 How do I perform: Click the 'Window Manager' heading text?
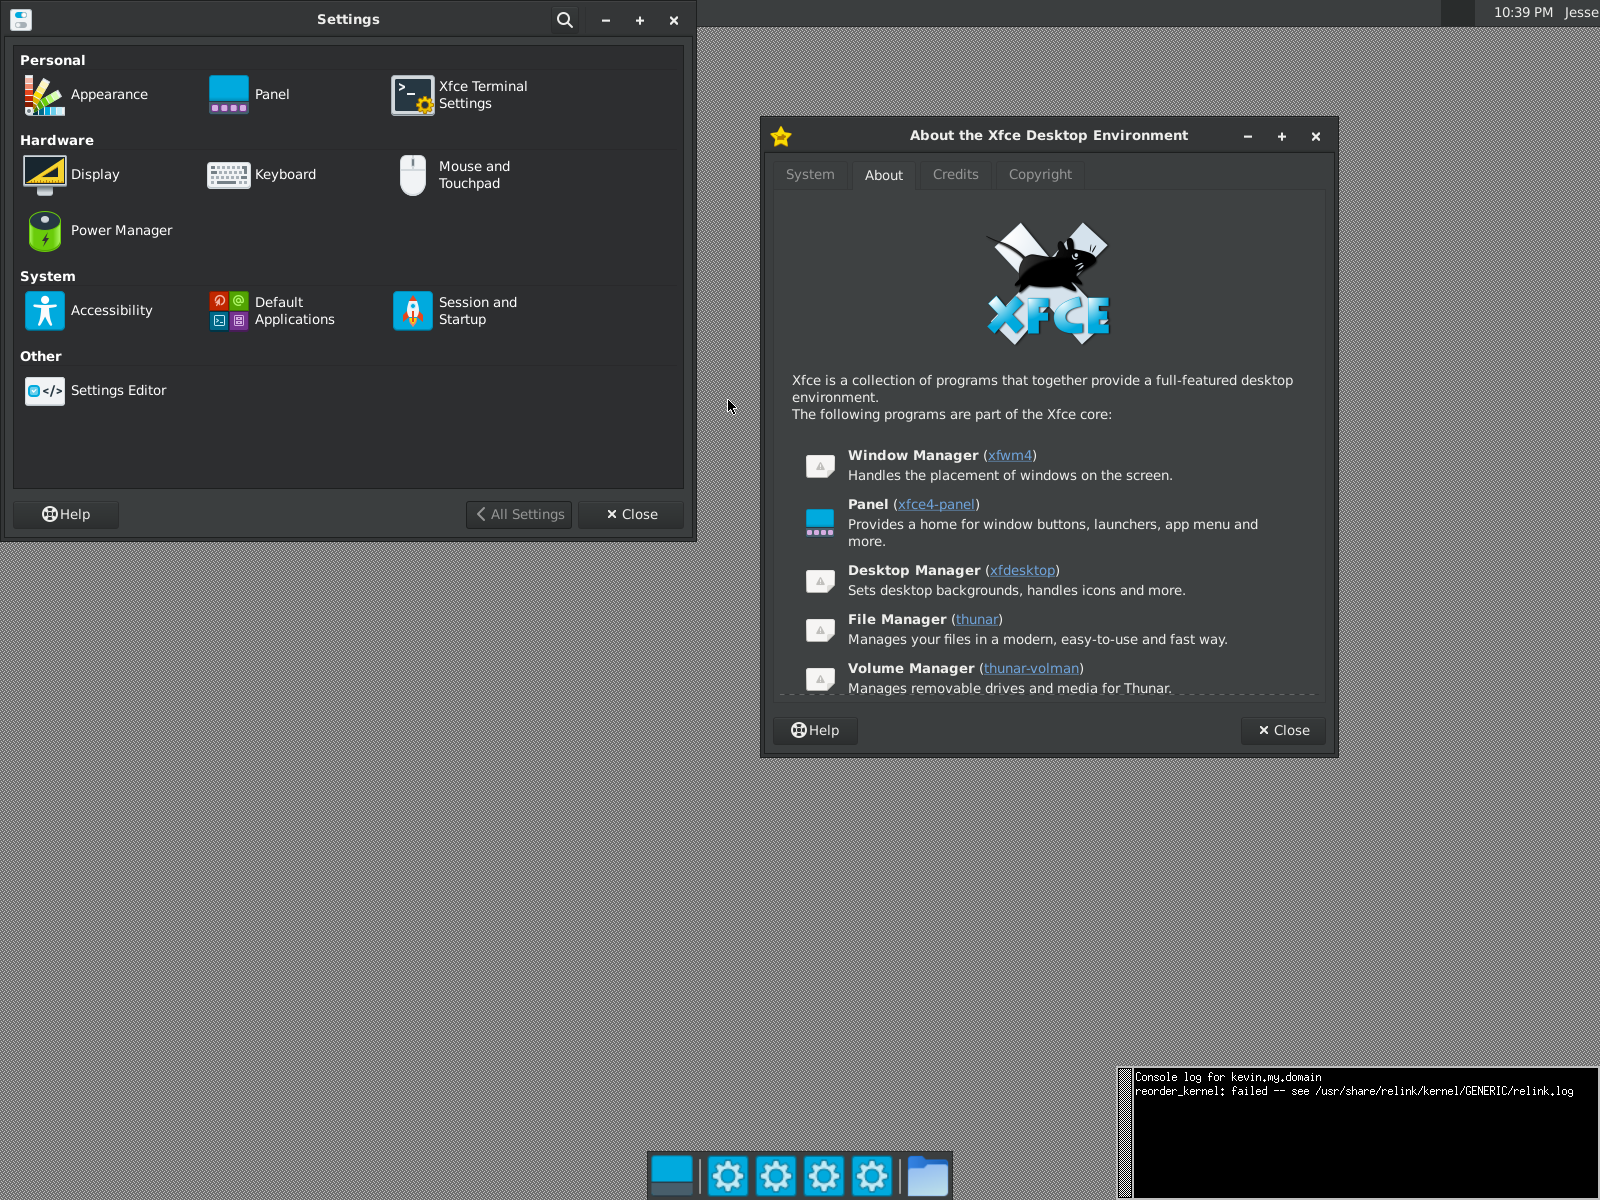913,456
